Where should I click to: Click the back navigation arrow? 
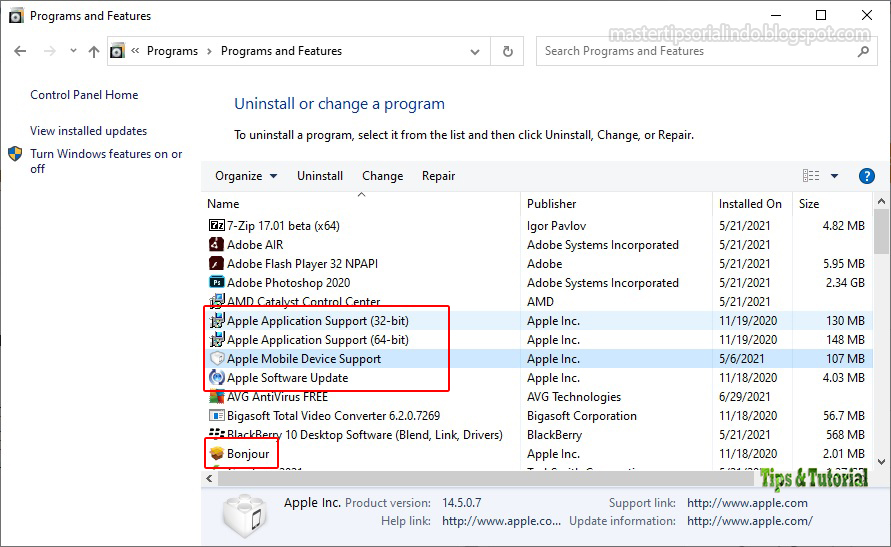coord(20,51)
